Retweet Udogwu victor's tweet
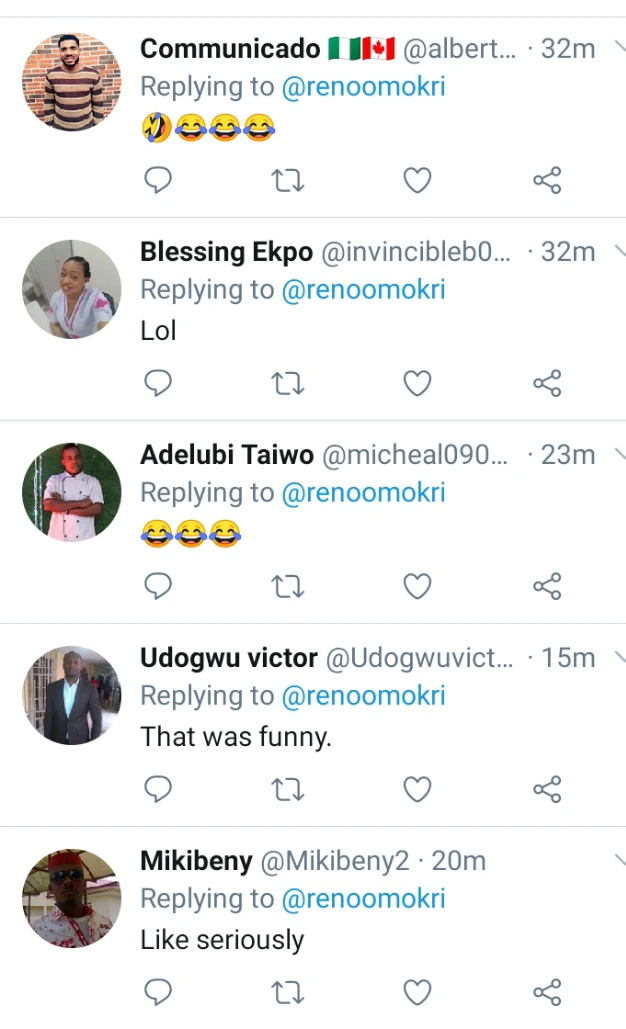This screenshot has height=1029, width=626. click(x=288, y=789)
